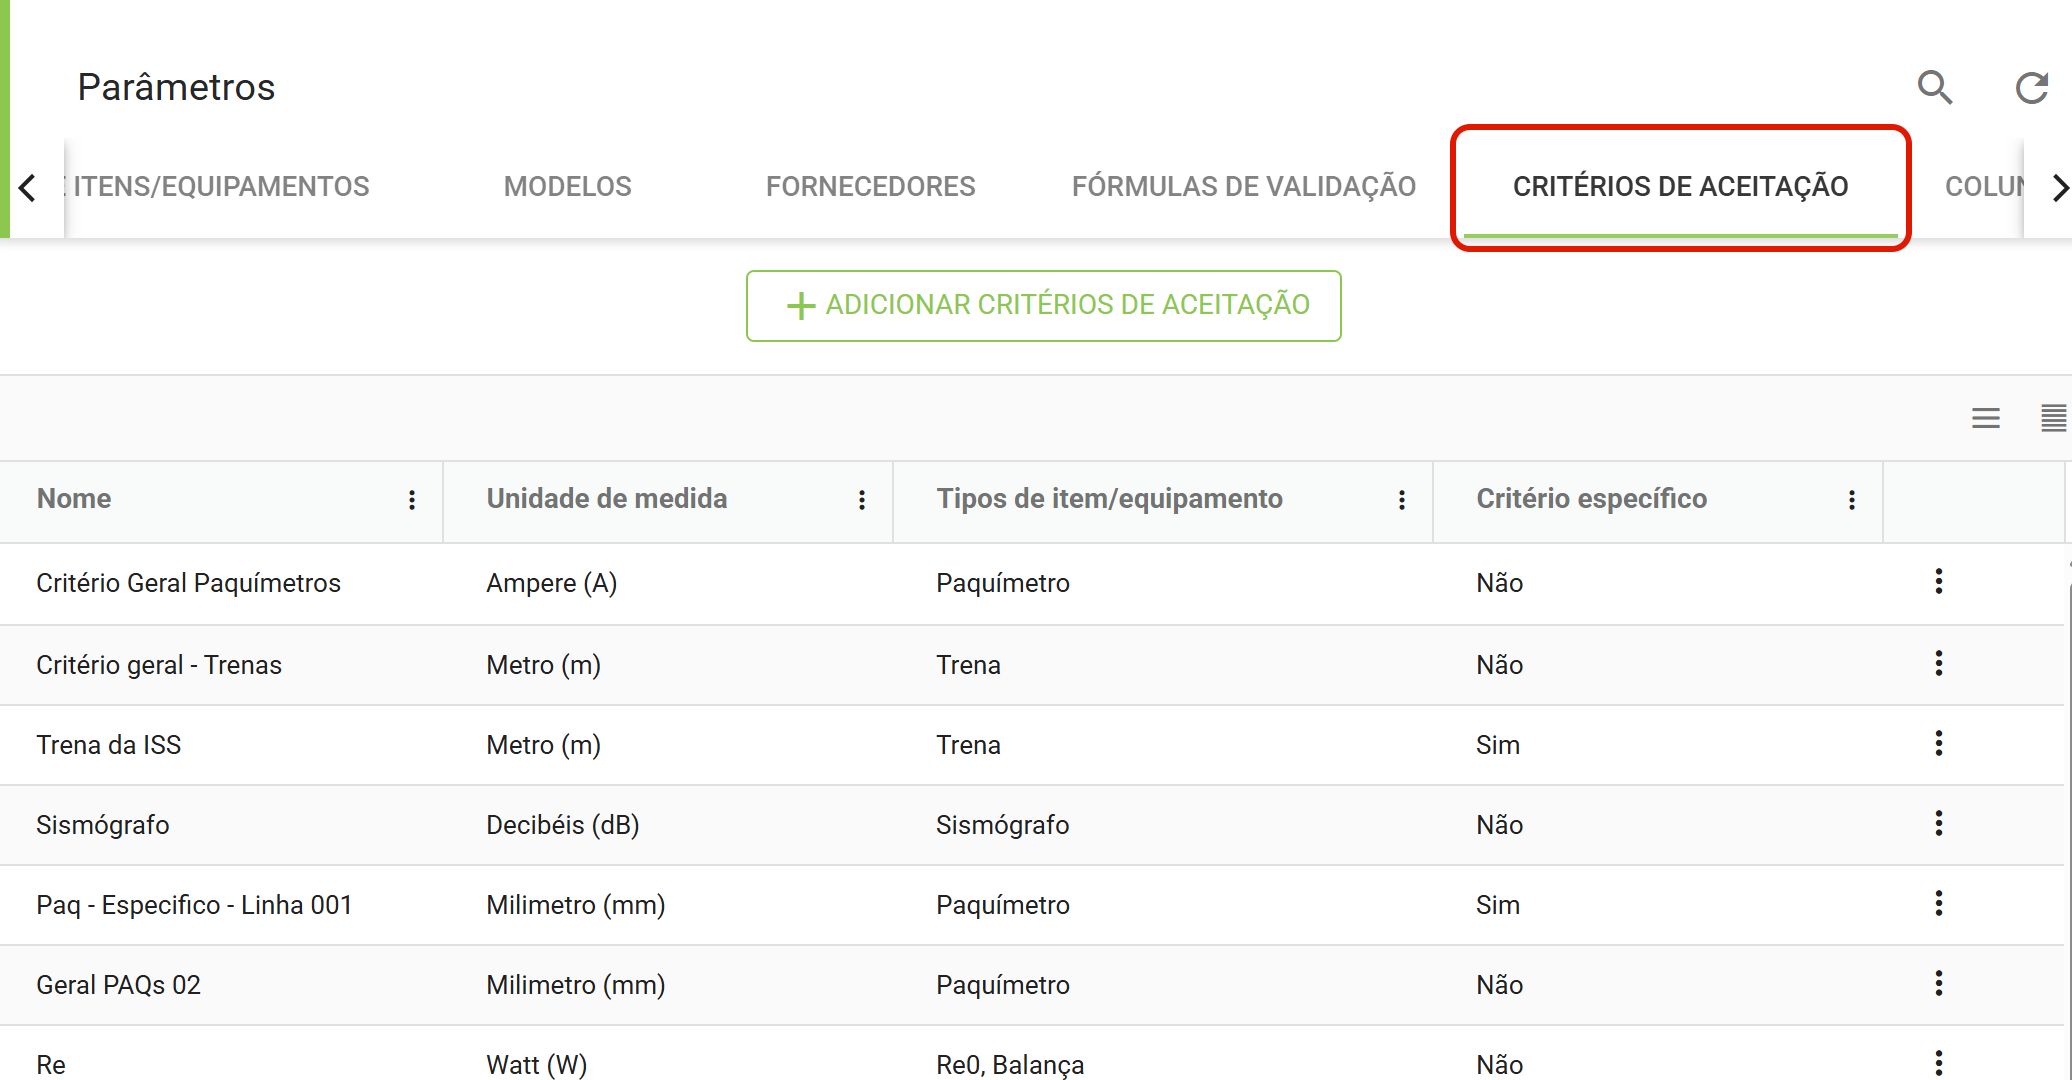Image resolution: width=2072 pixels, height=1080 pixels.
Task: Open actions menu for Geral PAQs 02
Action: click(1939, 984)
